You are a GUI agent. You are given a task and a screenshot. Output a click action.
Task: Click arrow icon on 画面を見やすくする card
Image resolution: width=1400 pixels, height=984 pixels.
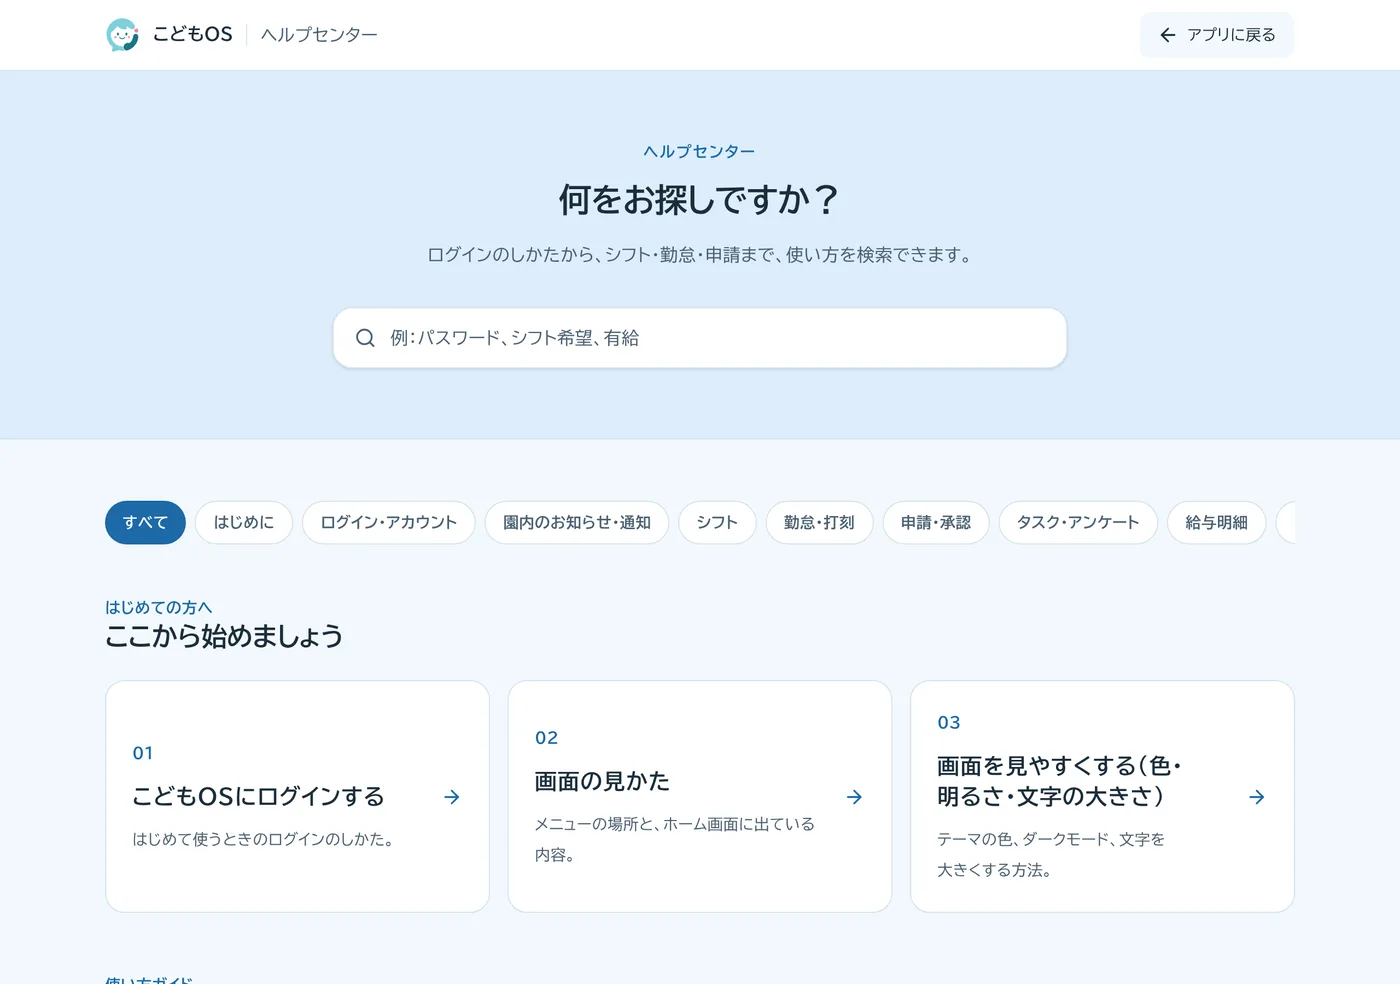coord(1257,797)
